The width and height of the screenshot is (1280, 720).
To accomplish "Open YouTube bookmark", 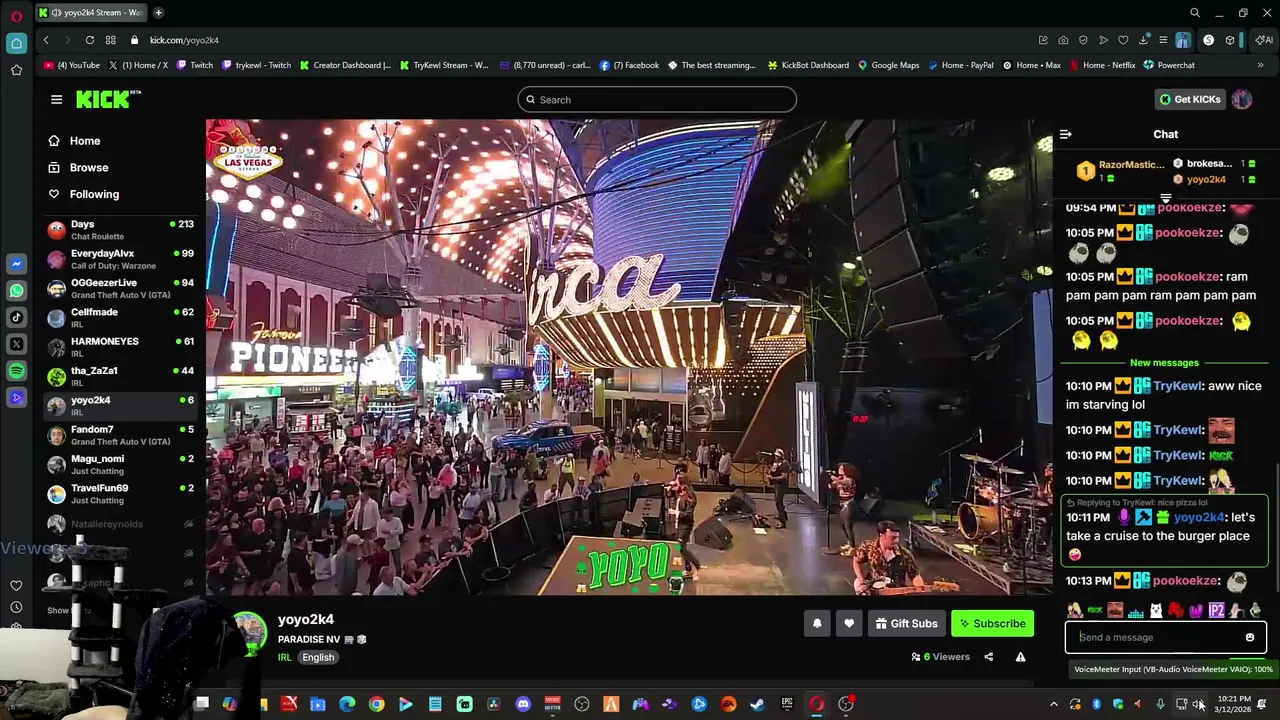I will tap(72, 65).
